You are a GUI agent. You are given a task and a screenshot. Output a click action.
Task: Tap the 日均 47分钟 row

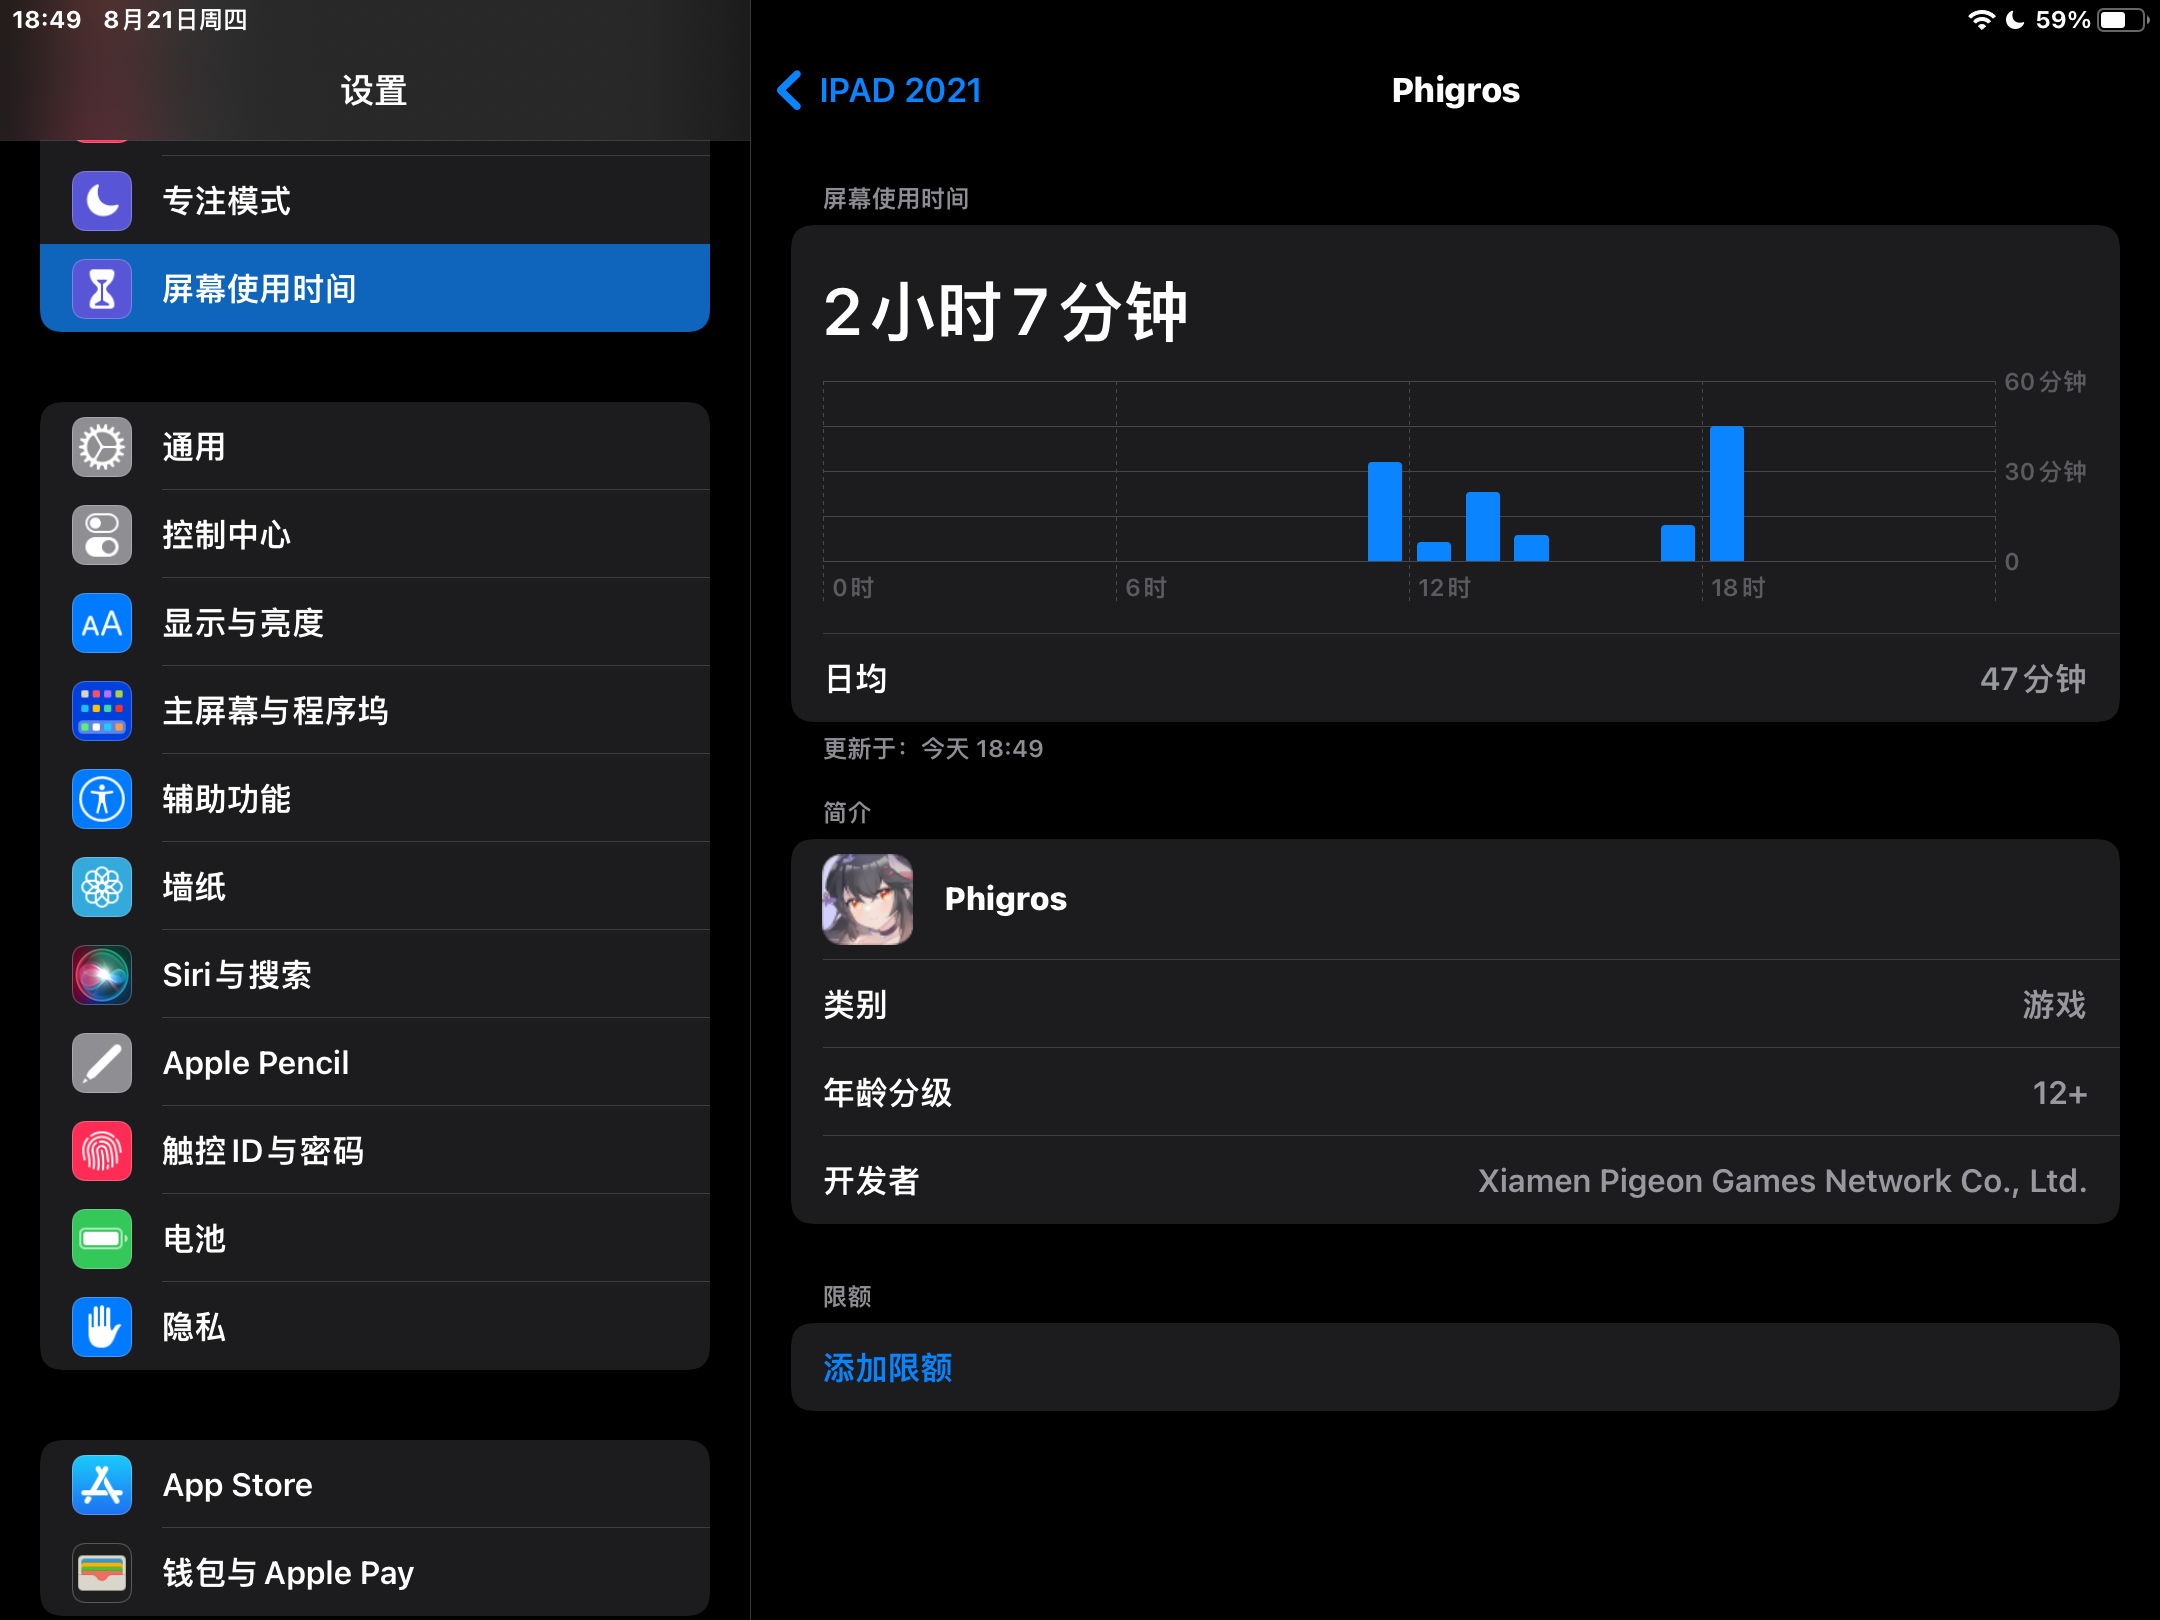[1455, 678]
